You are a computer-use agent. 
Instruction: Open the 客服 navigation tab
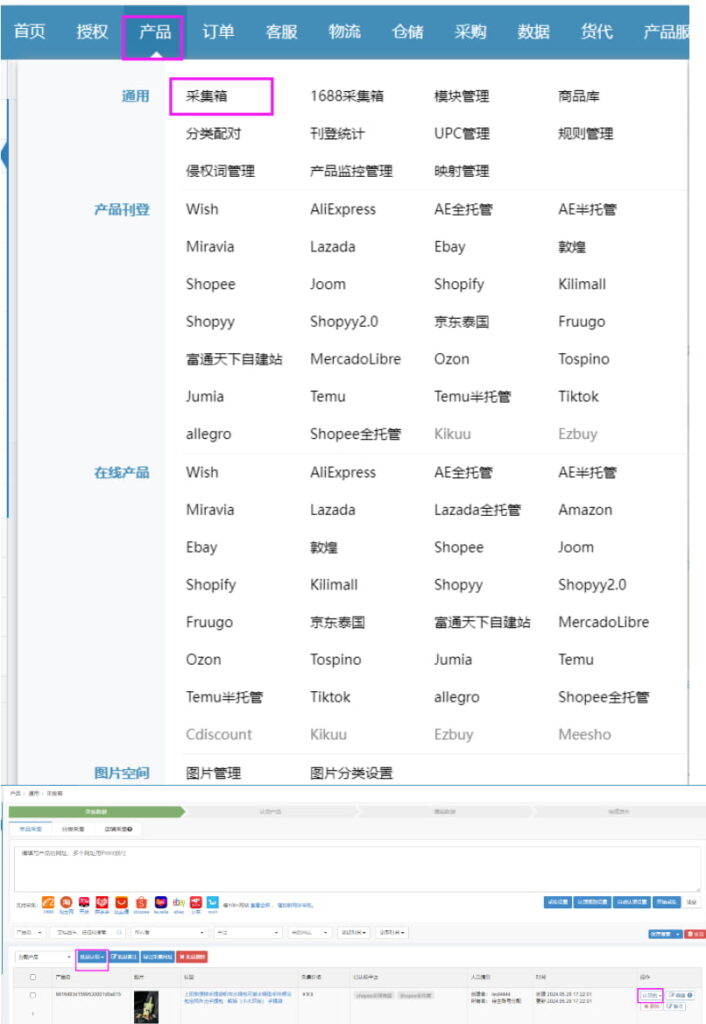tap(281, 31)
